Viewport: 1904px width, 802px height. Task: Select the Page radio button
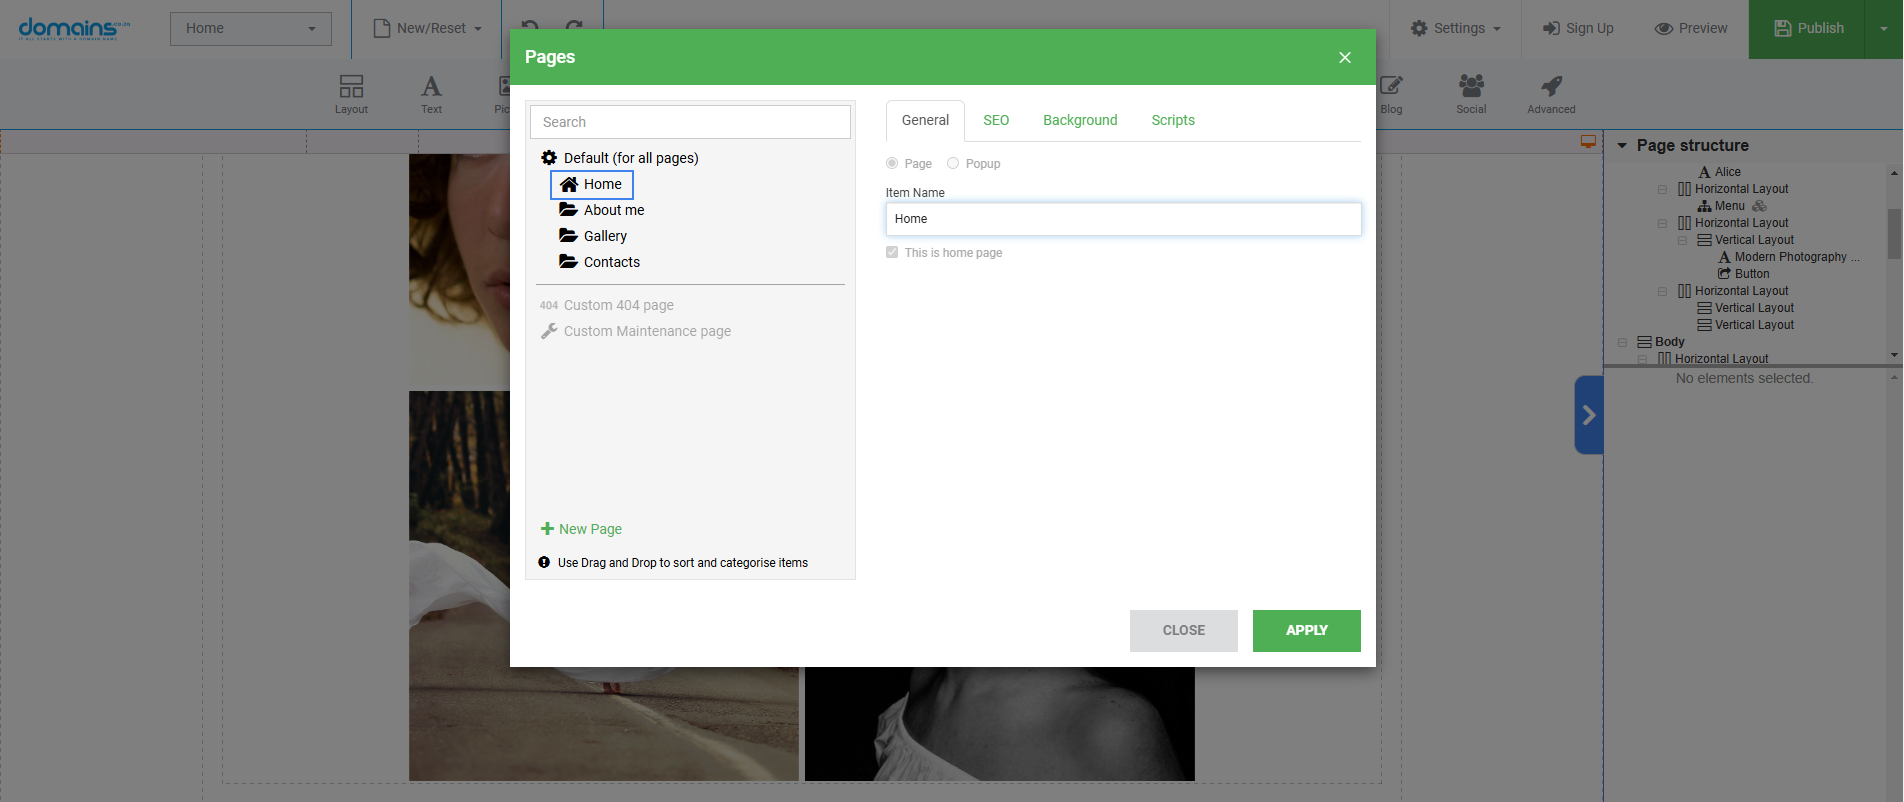click(x=892, y=164)
